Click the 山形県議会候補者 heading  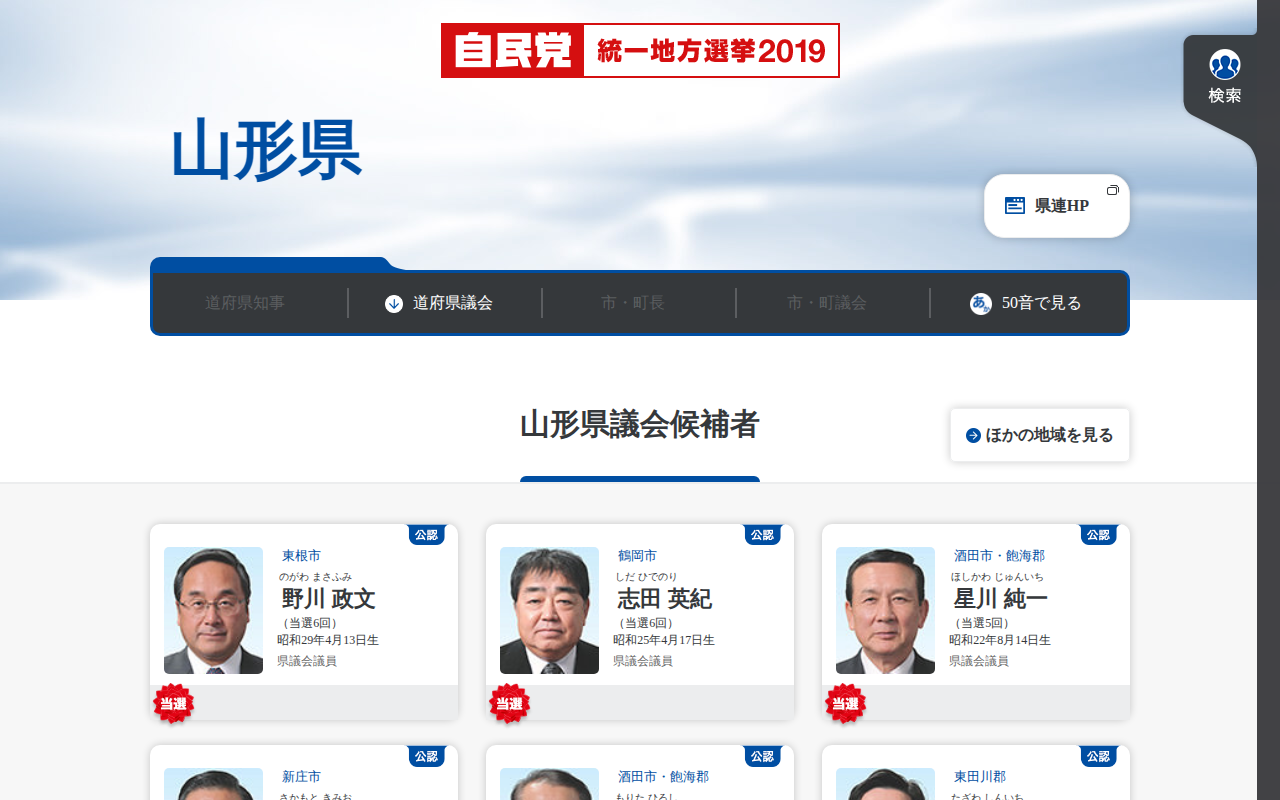(640, 425)
